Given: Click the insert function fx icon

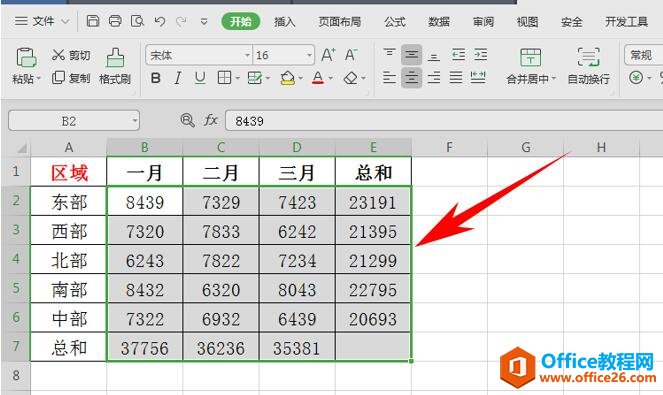Looking at the screenshot, I should point(211,121).
